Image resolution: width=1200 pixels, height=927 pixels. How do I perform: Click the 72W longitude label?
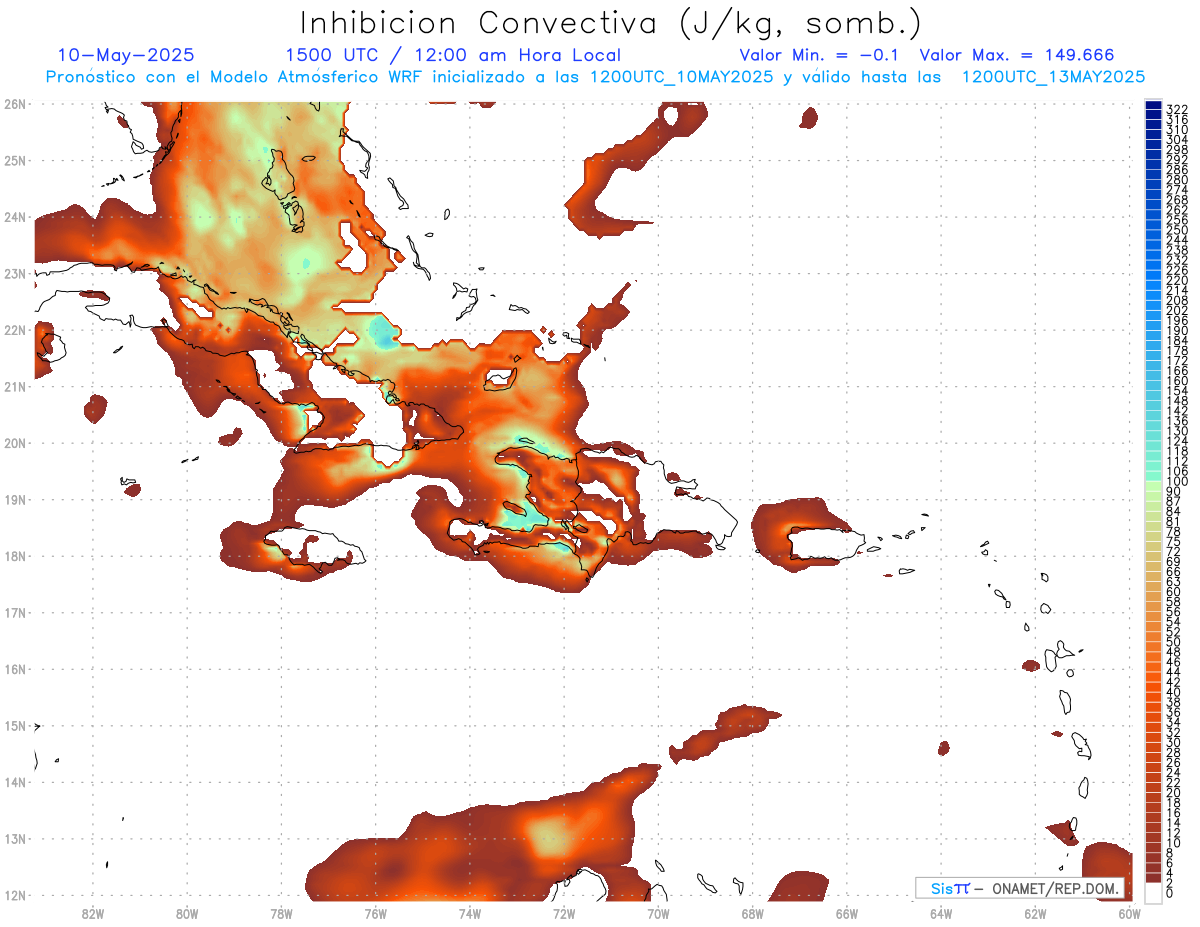(564, 913)
